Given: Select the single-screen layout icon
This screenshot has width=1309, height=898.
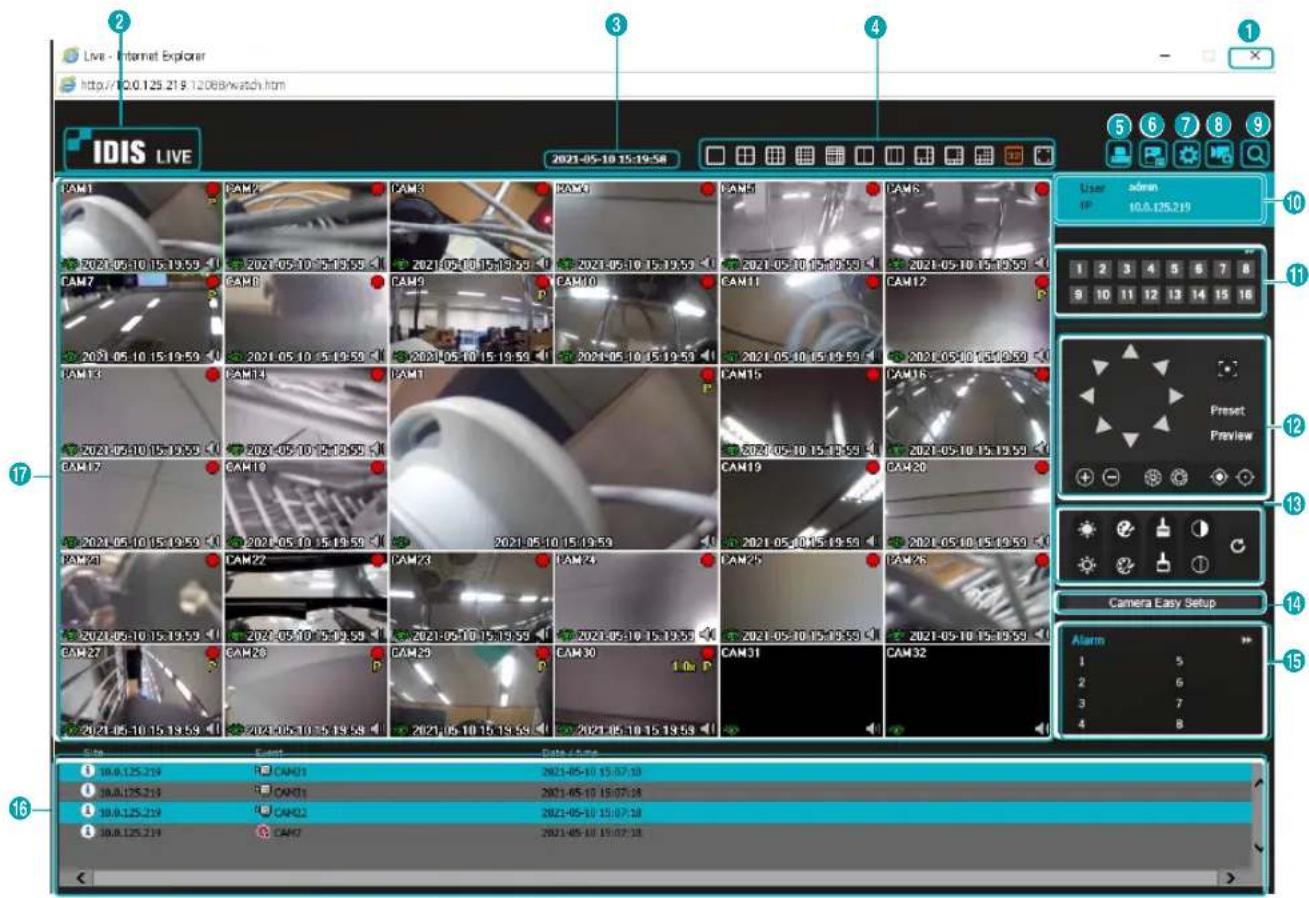Looking at the screenshot, I should click(x=715, y=156).
